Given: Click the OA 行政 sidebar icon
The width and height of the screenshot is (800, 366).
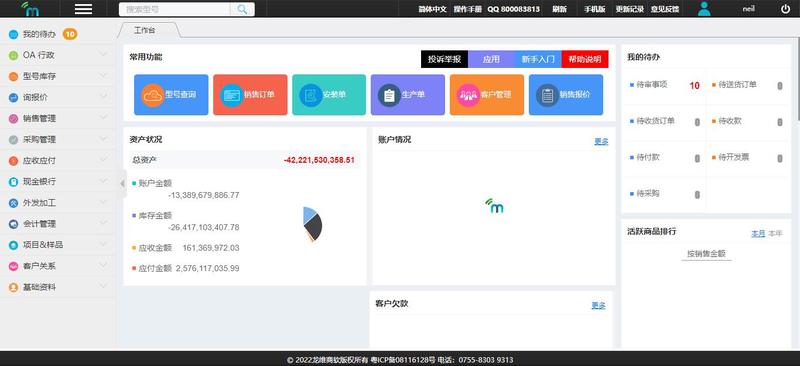Looking at the screenshot, I should click(x=13, y=55).
